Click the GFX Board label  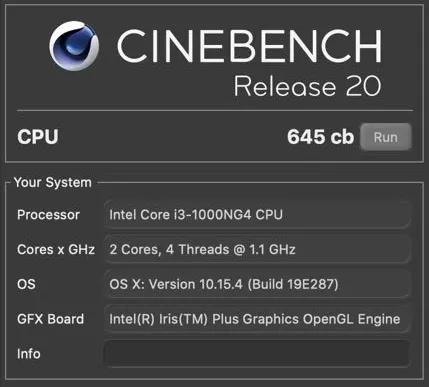coord(50,319)
